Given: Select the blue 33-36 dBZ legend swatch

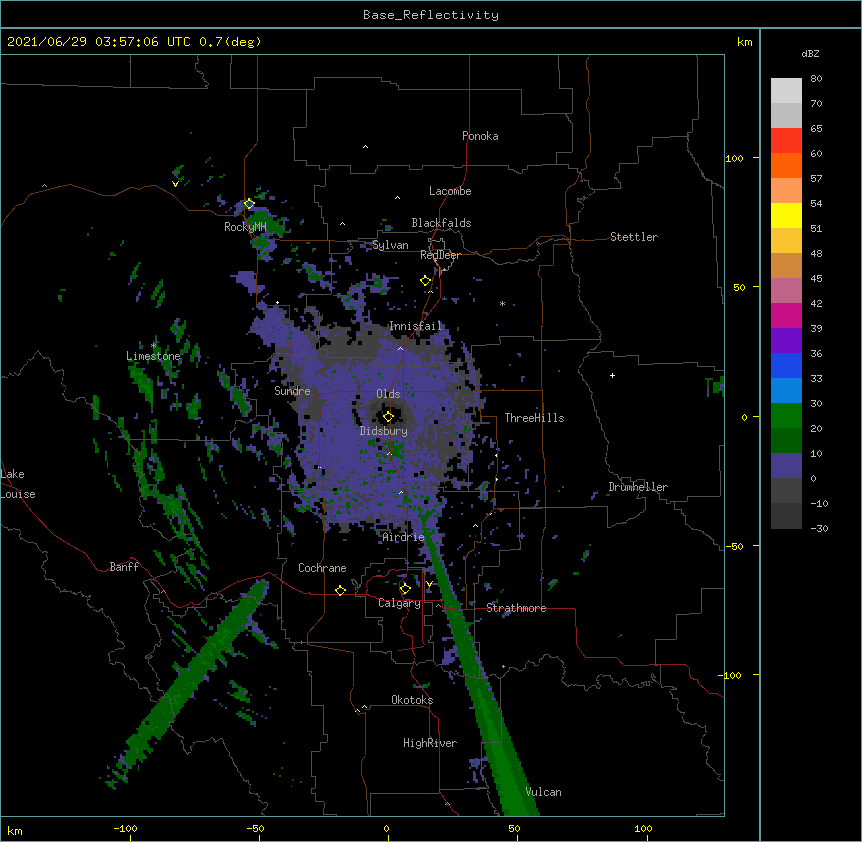Looking at the screenshot, I should (786, 365).
